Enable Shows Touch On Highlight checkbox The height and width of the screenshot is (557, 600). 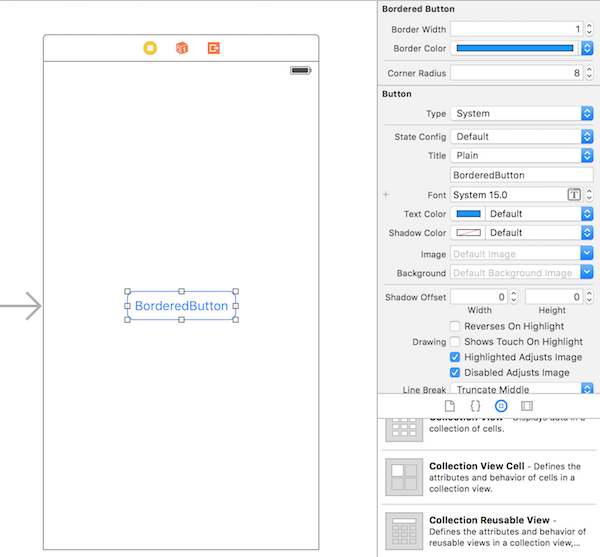tap(455, 342)
